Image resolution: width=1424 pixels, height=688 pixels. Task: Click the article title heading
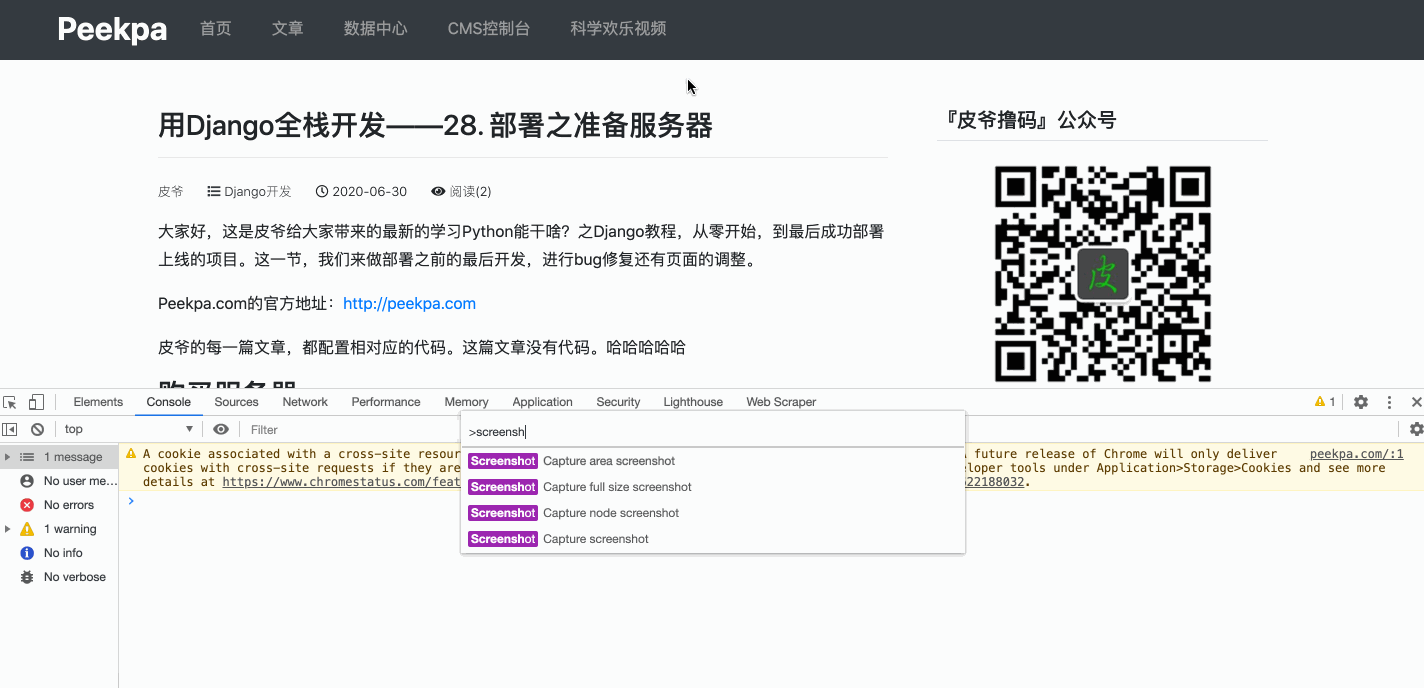click(435, 126)
